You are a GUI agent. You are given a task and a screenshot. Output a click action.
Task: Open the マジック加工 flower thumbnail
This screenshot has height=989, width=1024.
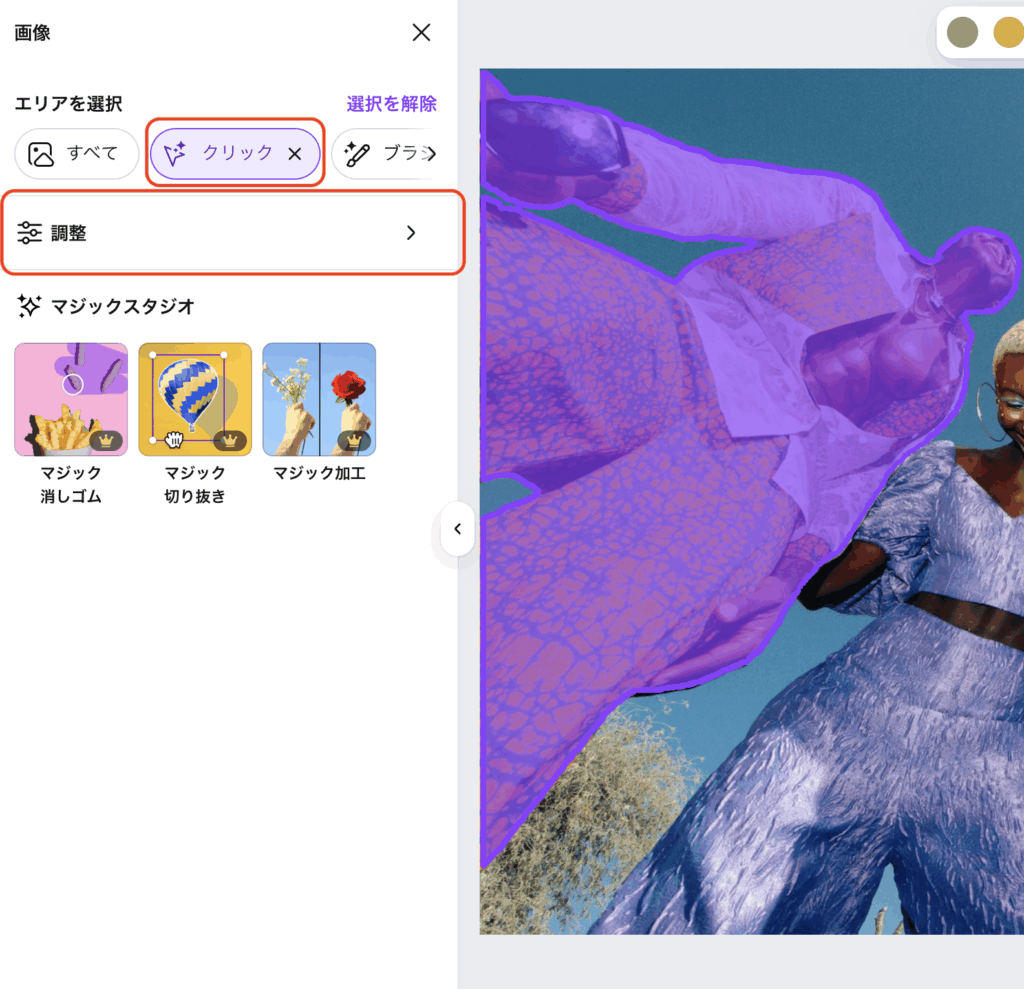[x=319, y=399]
